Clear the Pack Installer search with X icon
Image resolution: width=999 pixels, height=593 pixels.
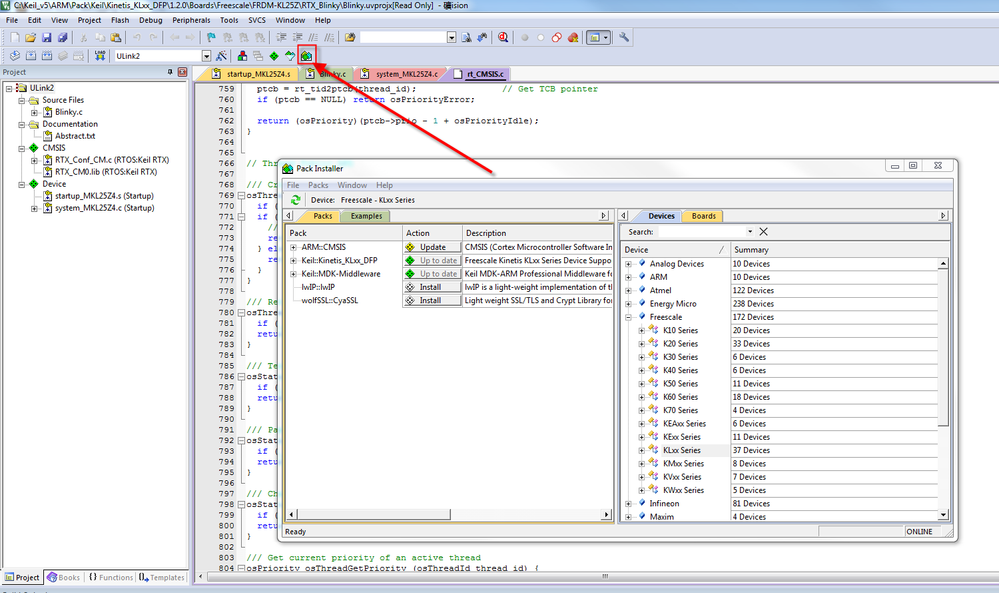[763, 232]
